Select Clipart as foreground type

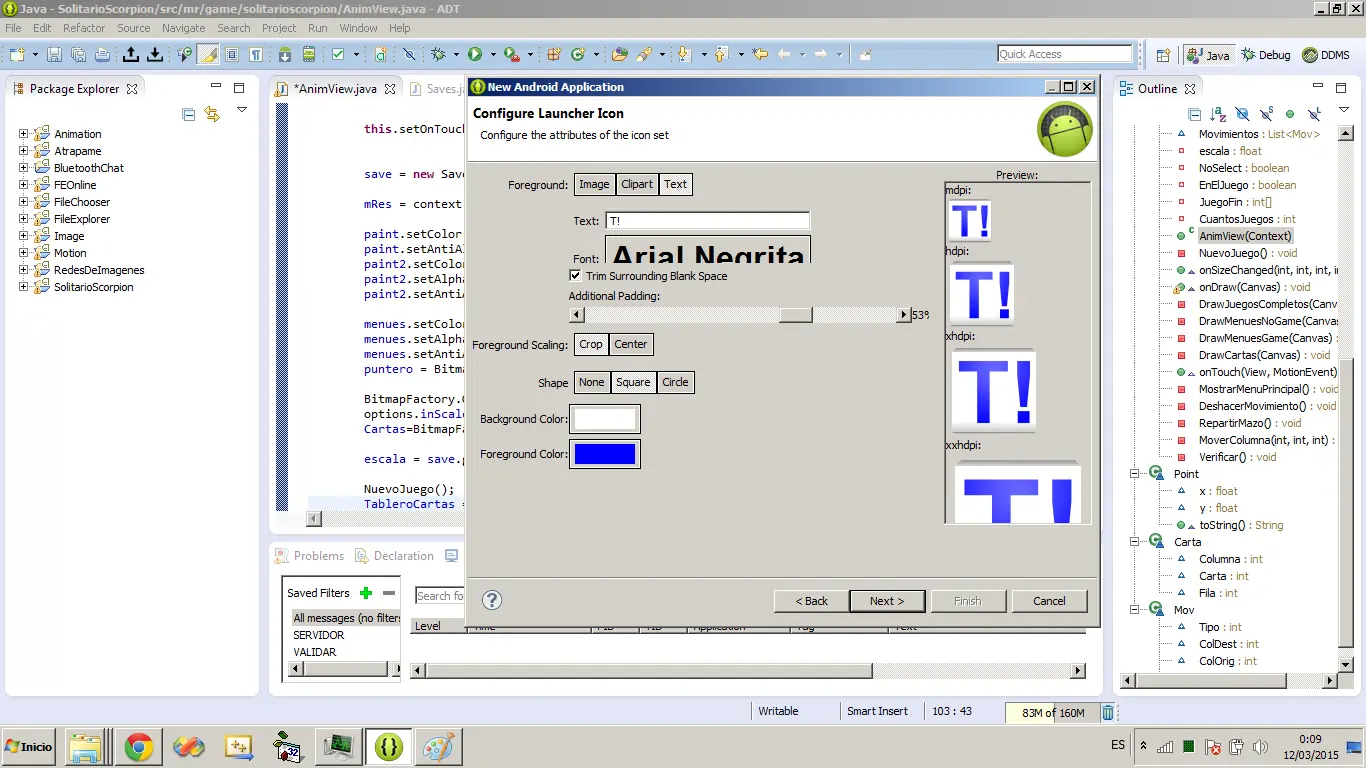pos(637,184)
